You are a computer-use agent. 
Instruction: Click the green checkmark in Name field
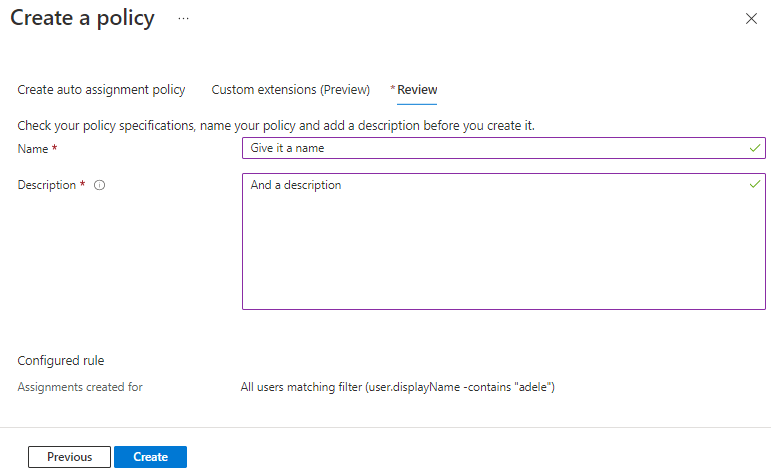point(754,148)
